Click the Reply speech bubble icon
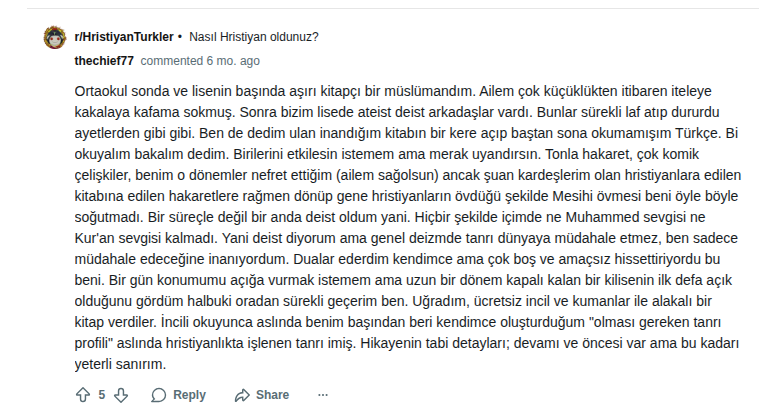 160,395
